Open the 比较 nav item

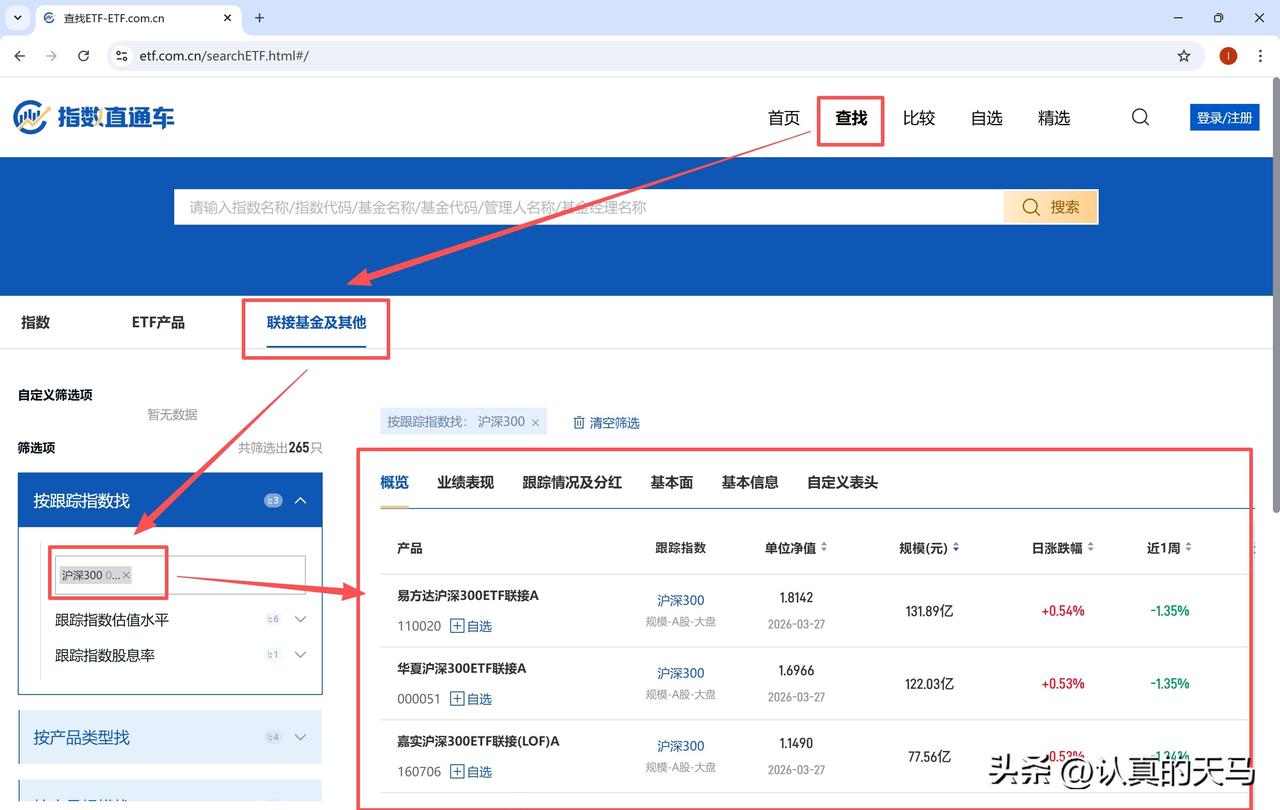click(919, 118)
